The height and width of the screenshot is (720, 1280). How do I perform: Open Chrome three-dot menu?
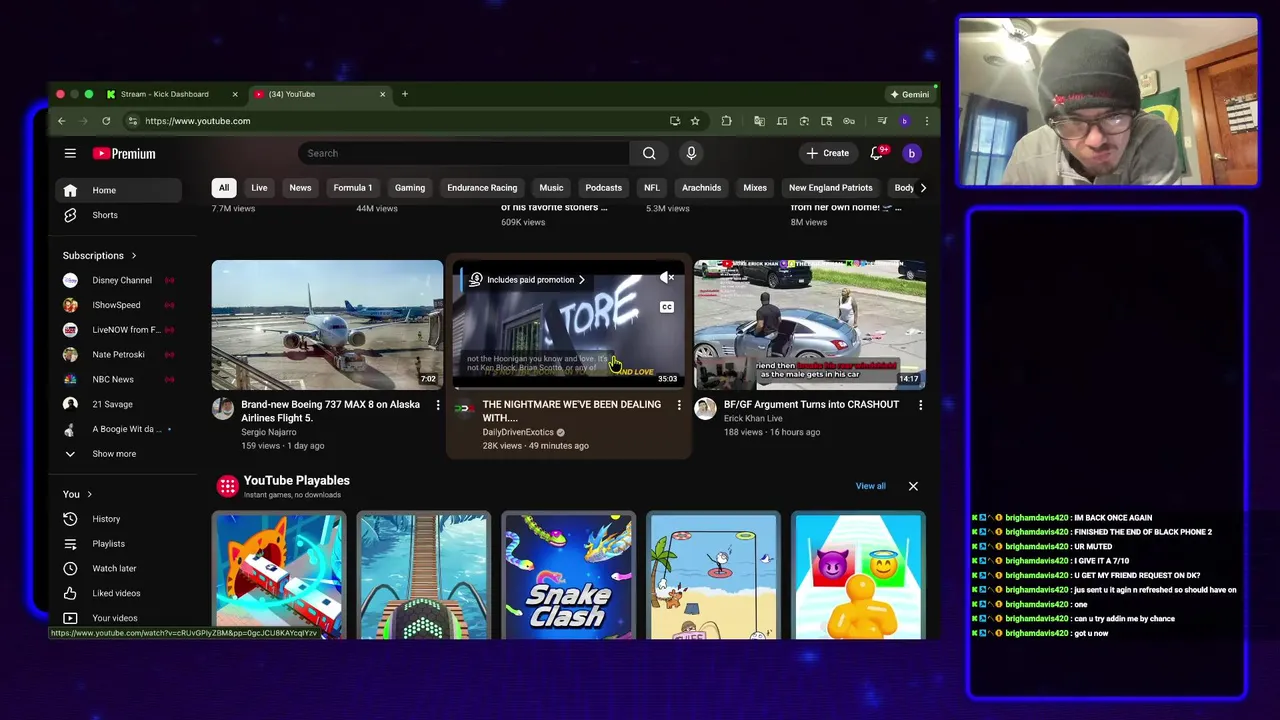coord(926,121)
